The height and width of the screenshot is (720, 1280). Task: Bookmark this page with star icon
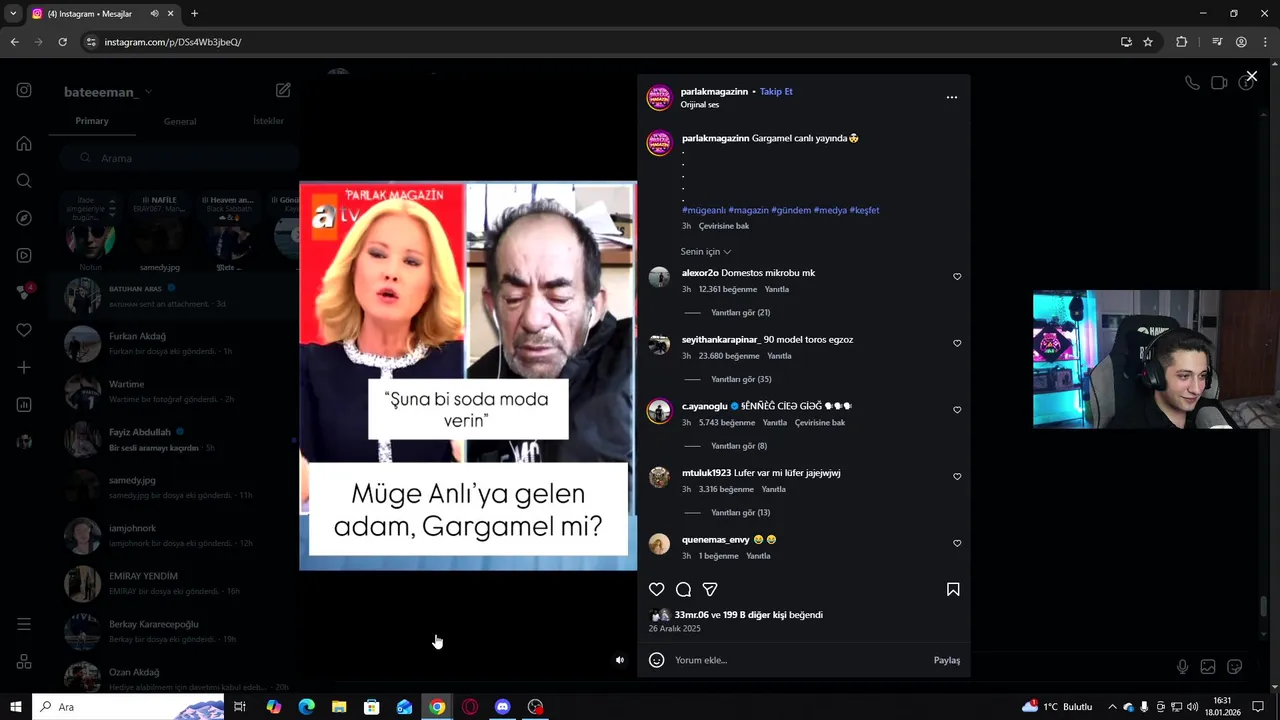pos(1148,42)
